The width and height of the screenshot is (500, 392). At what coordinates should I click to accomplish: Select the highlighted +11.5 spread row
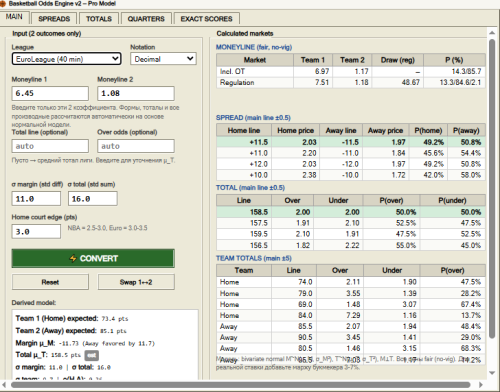point(351,142)
